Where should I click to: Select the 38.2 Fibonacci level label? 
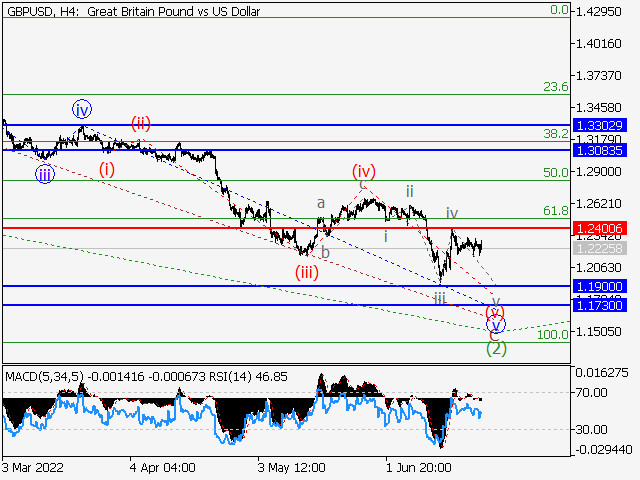[x=556, y=133]
